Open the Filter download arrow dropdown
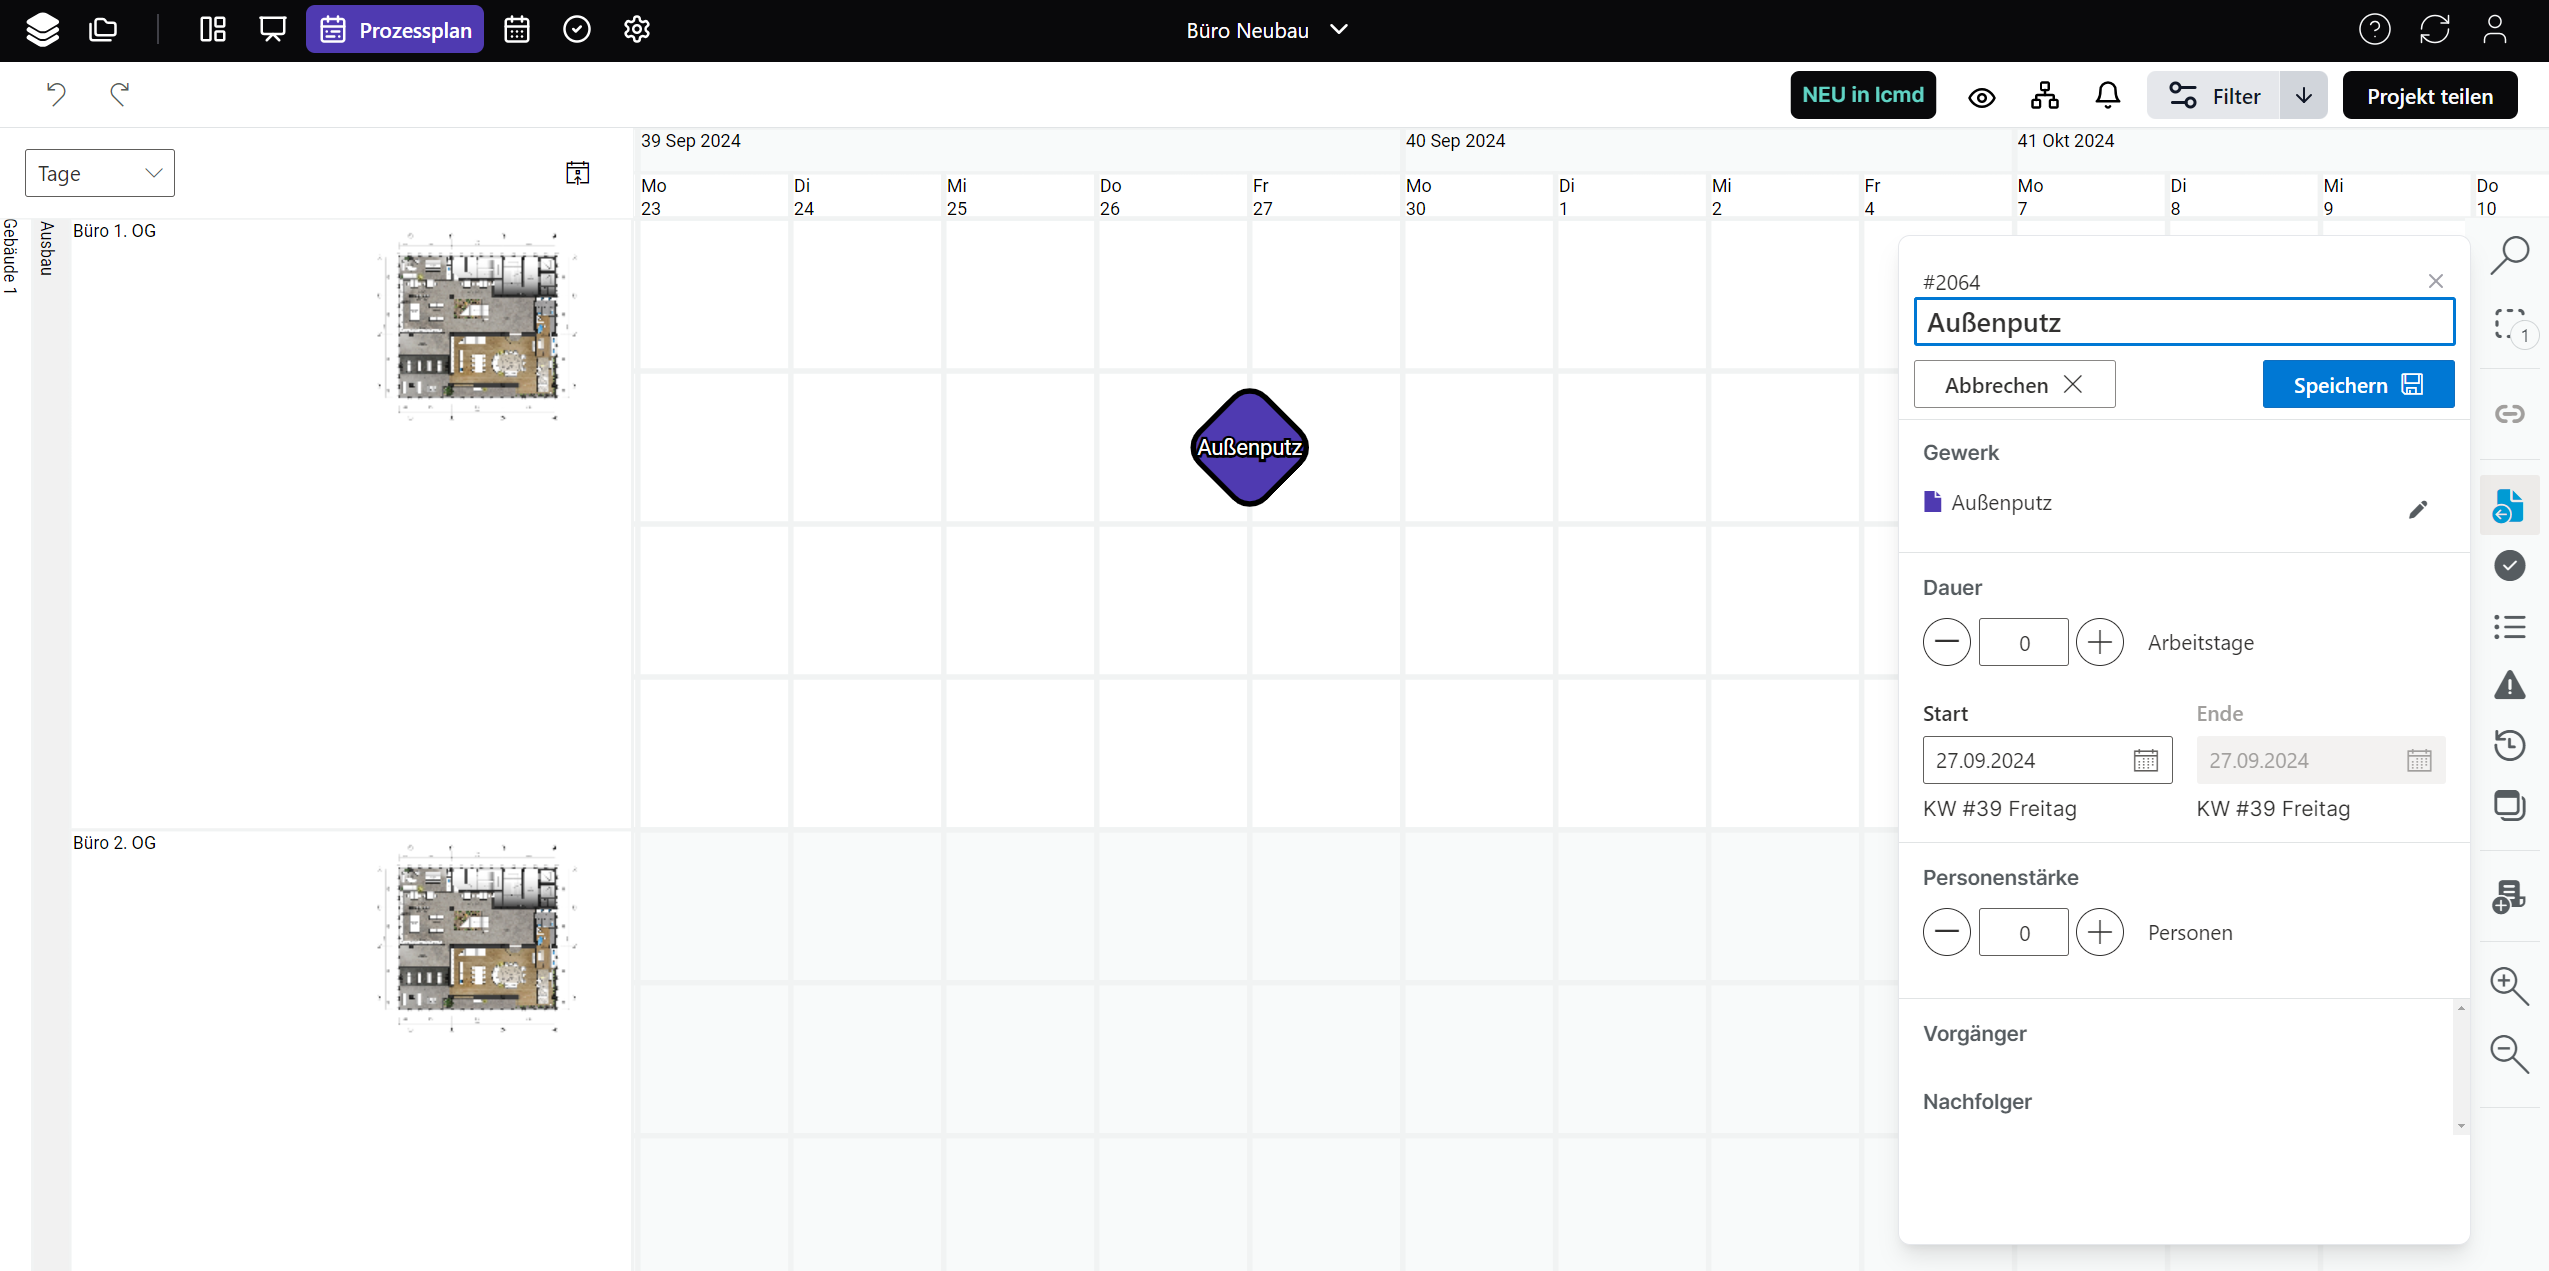Image resolution: width=2549 pixels, height=1271 pixels. 2303,96
